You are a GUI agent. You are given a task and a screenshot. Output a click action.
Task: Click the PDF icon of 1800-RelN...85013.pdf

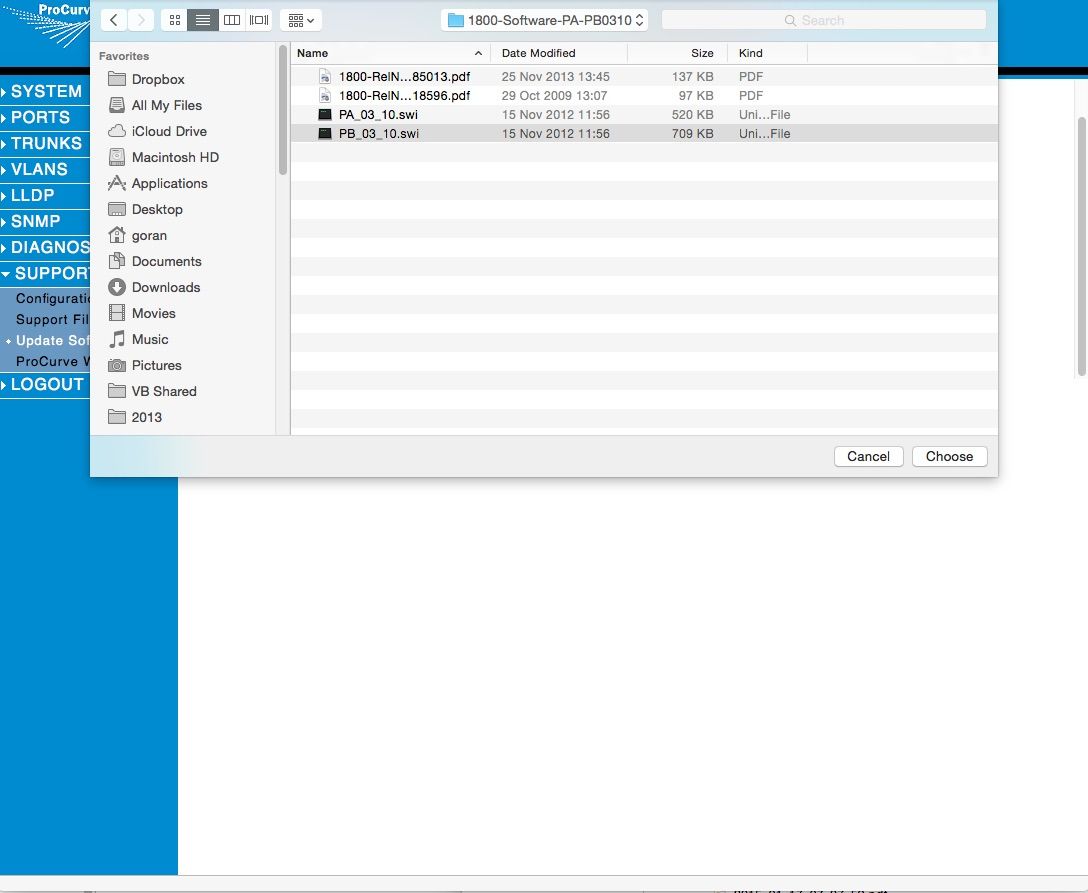click(325, 76)
